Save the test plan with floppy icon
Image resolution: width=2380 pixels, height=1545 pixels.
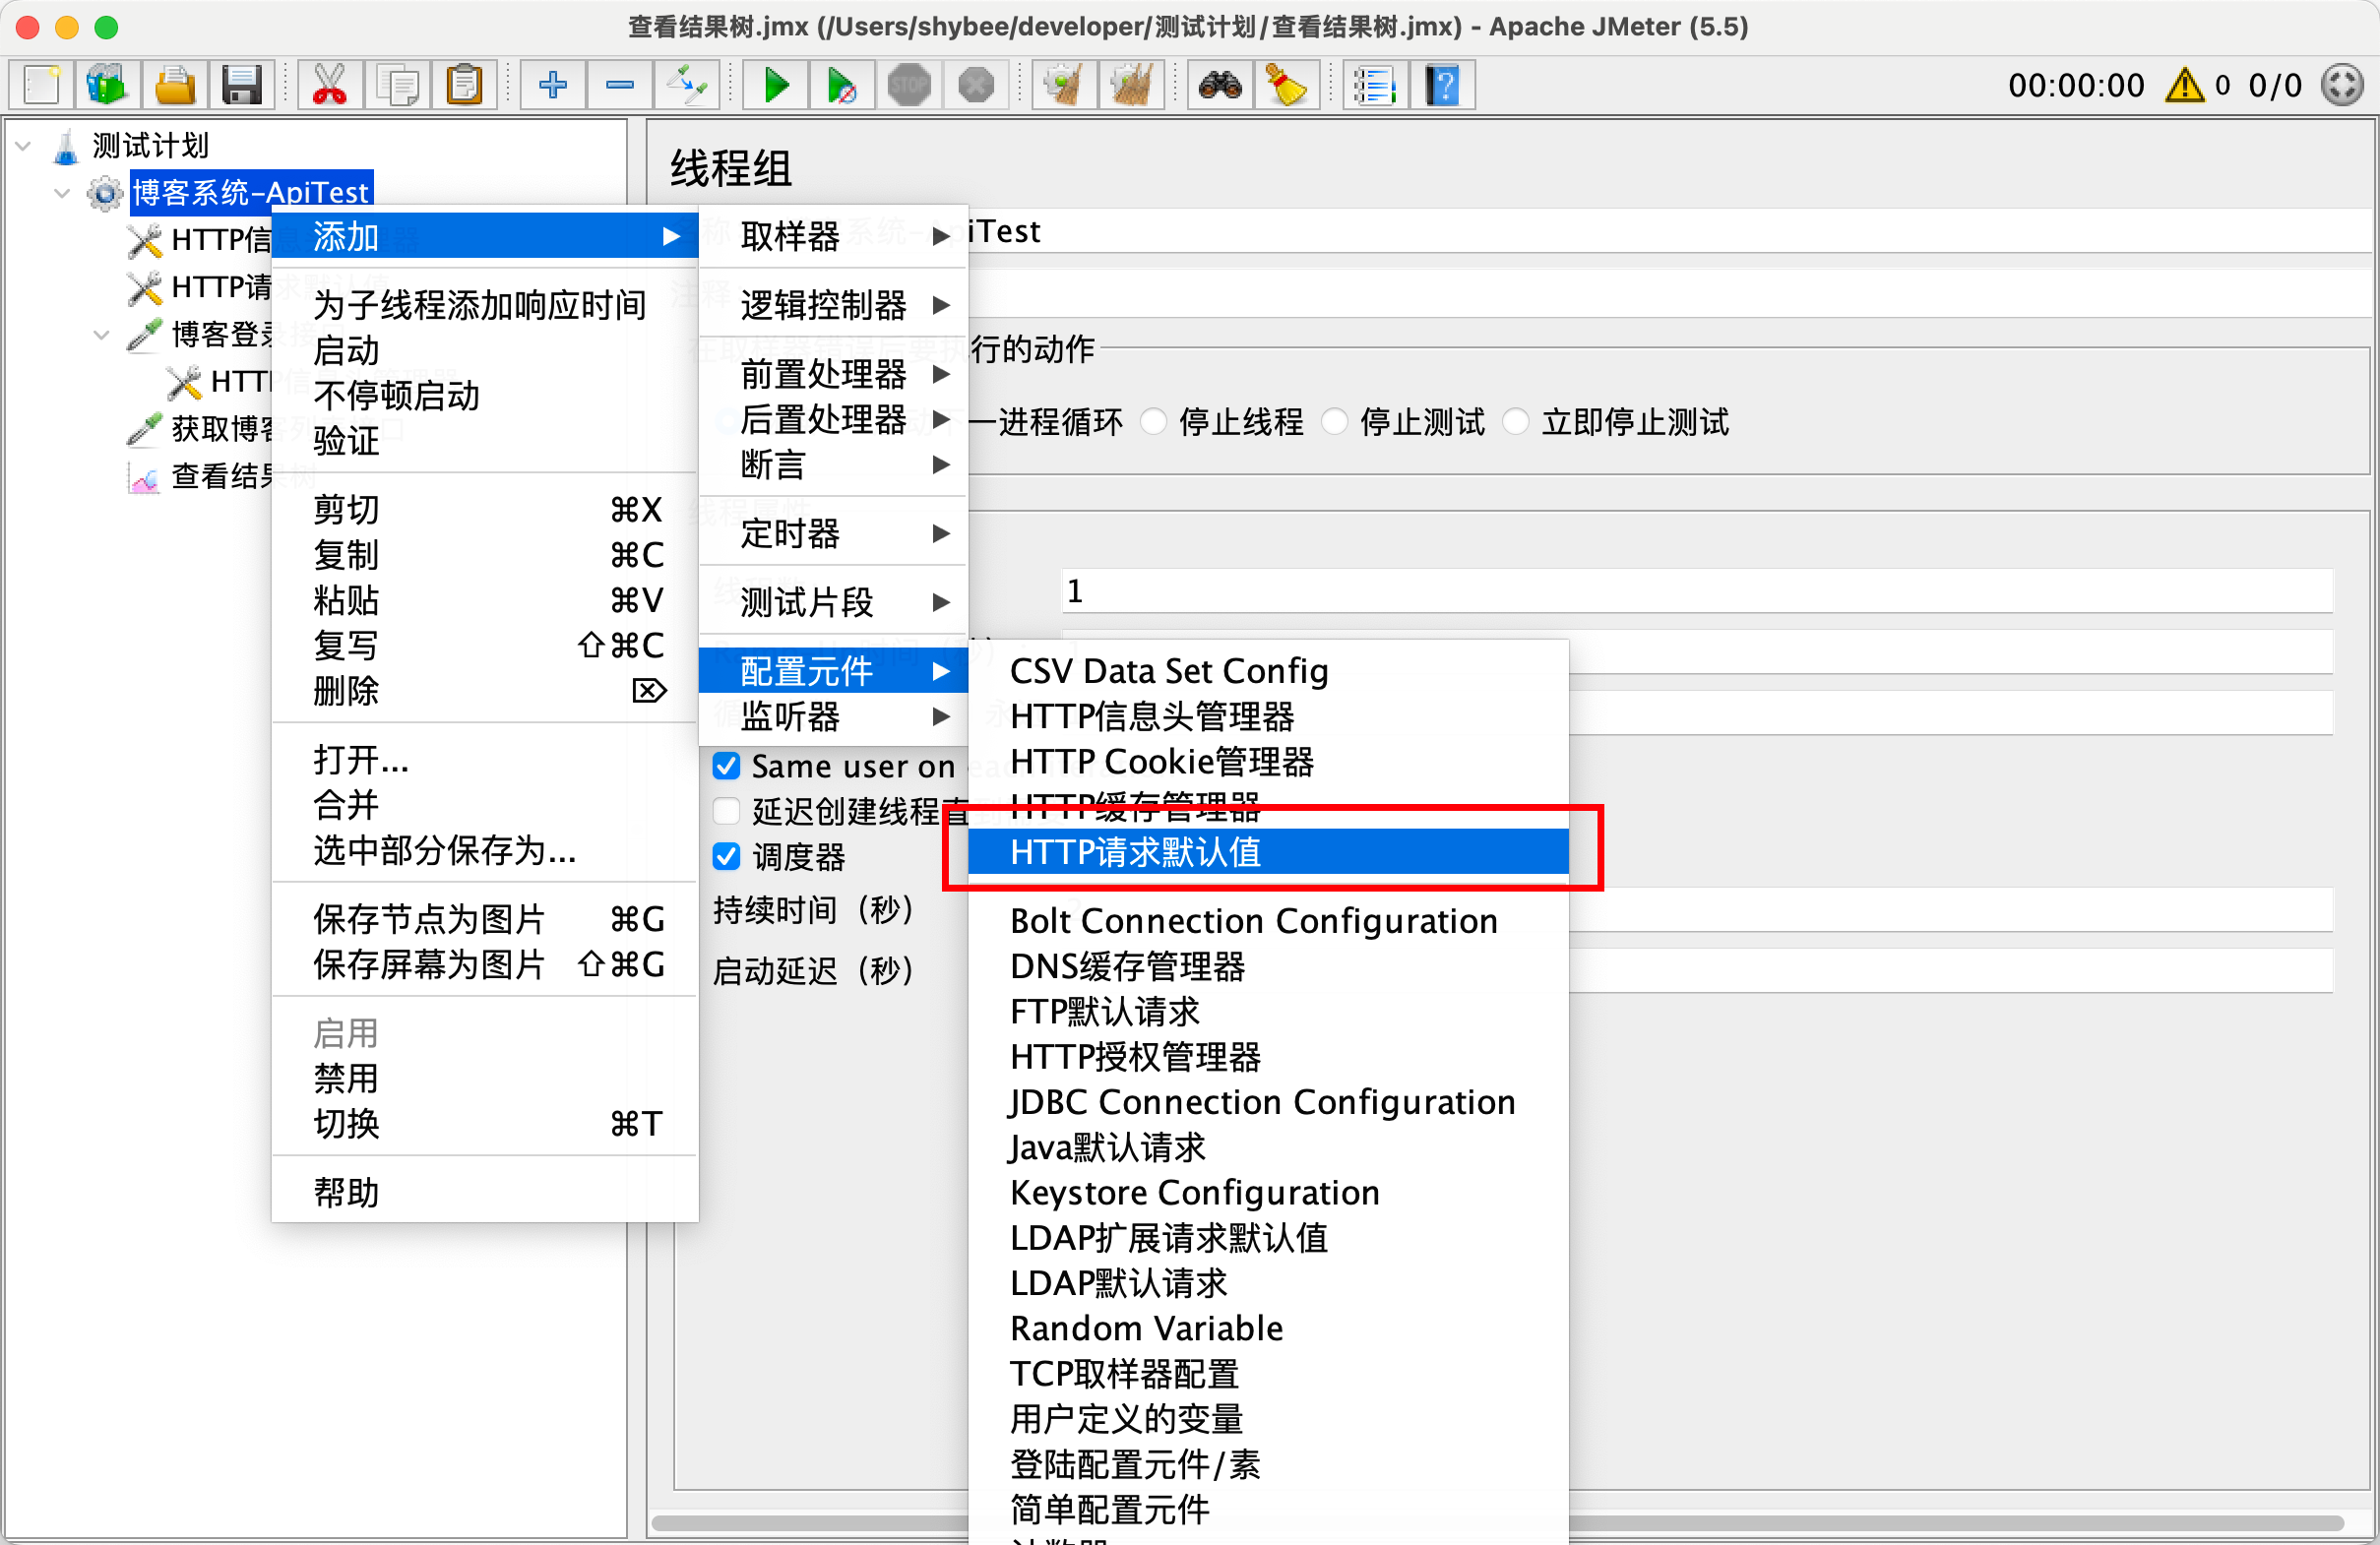[x=241, y=86]
